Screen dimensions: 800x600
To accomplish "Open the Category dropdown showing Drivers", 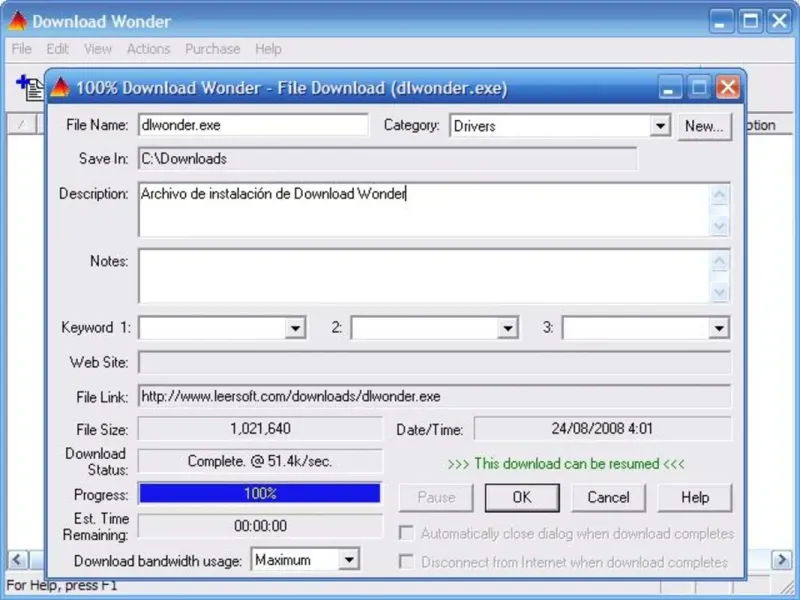I will click(660, 126).
